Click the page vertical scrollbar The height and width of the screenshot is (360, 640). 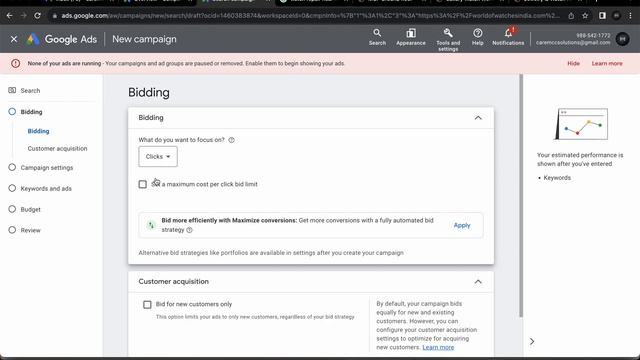point(521,195)
